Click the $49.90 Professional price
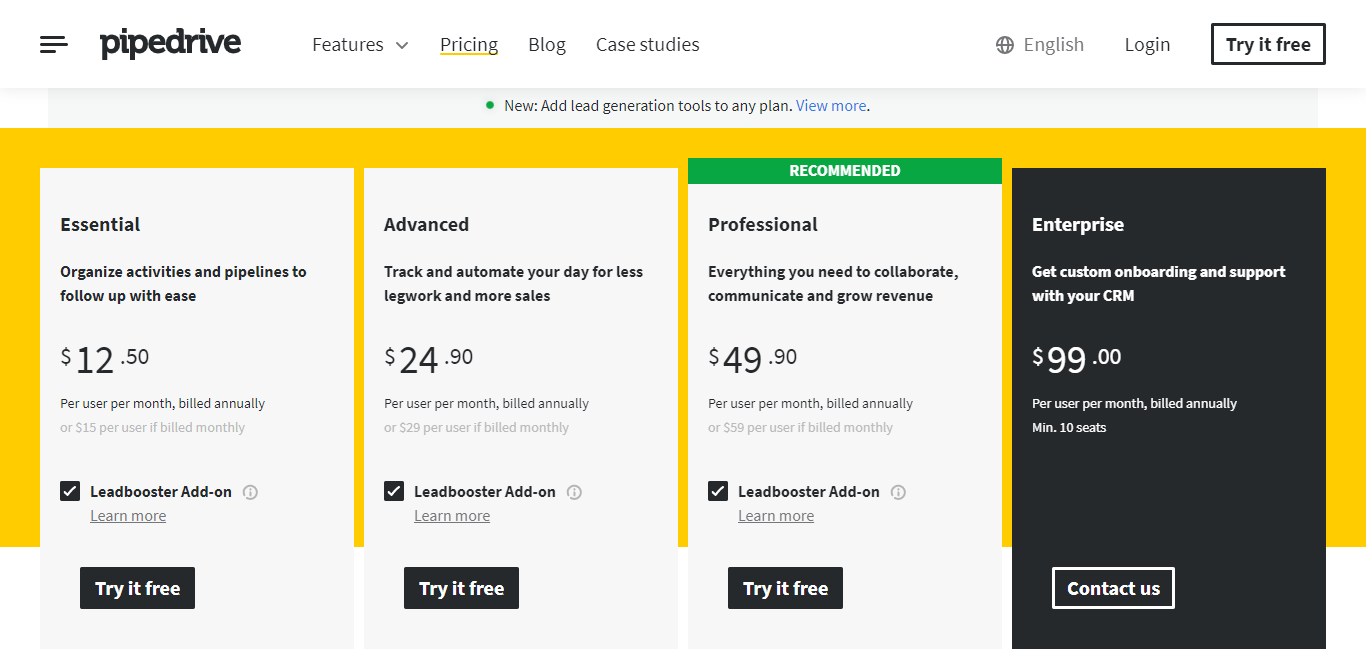 pos(753,359)
